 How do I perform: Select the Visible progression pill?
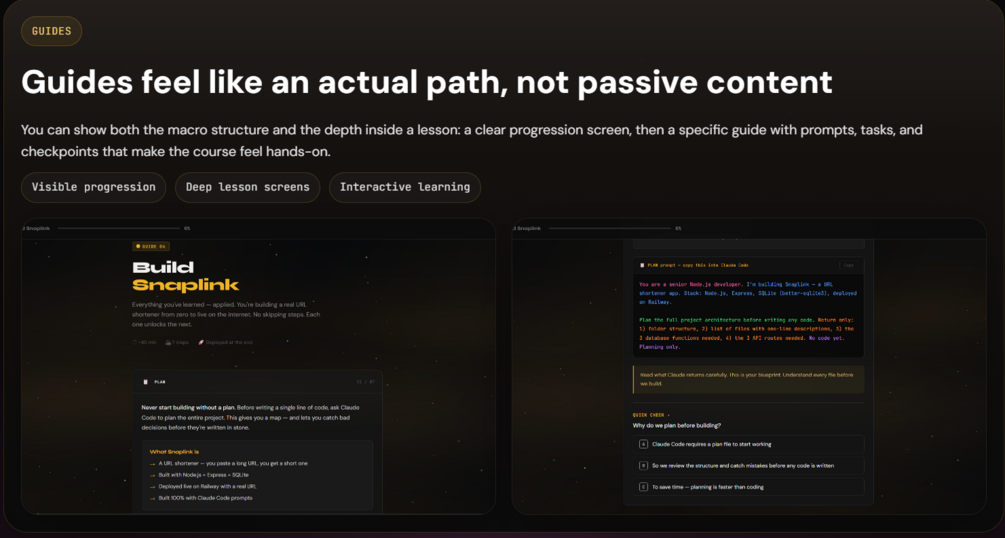point(94,187)
